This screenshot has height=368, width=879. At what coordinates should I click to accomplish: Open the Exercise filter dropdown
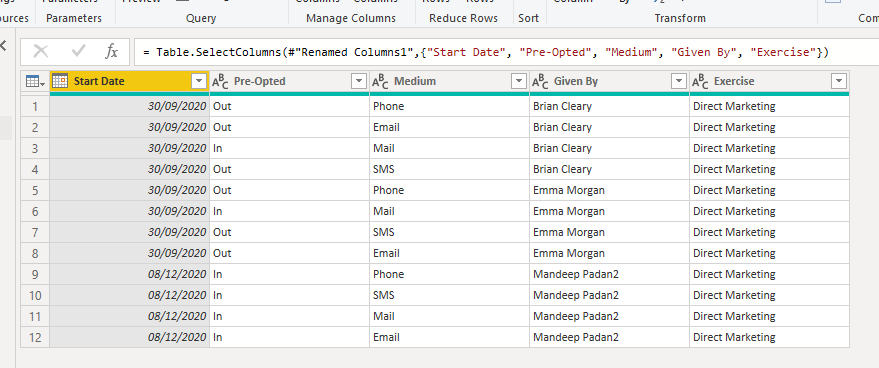pos(839,81)
